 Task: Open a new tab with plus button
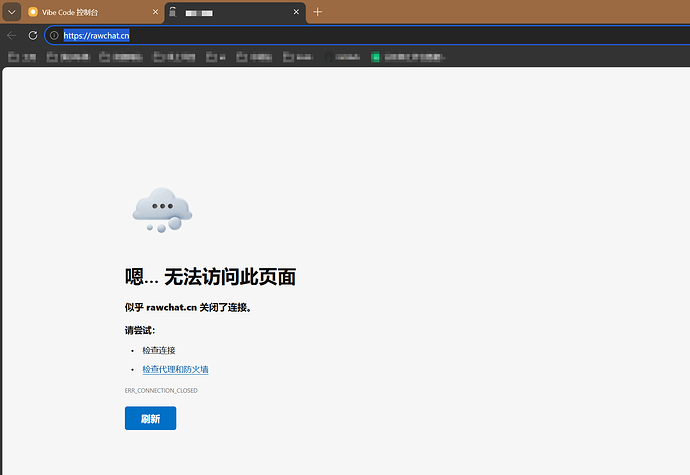click(x=317, y=12)
